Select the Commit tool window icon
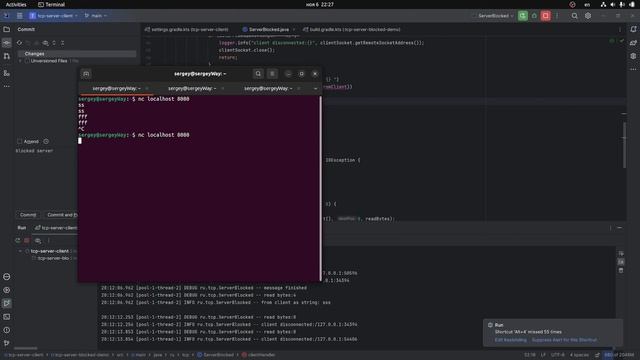This screenshot has height=360, width=640. point(7,43)
